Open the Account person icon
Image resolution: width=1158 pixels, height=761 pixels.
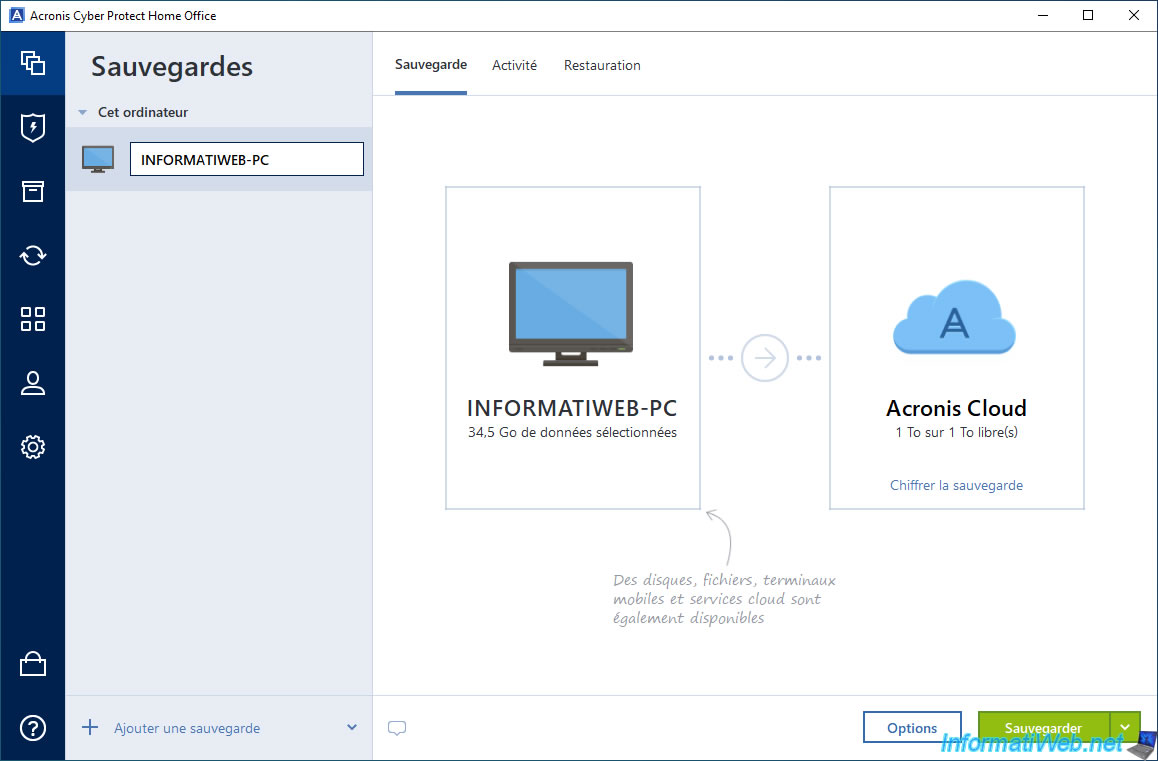tap(32, 383)
